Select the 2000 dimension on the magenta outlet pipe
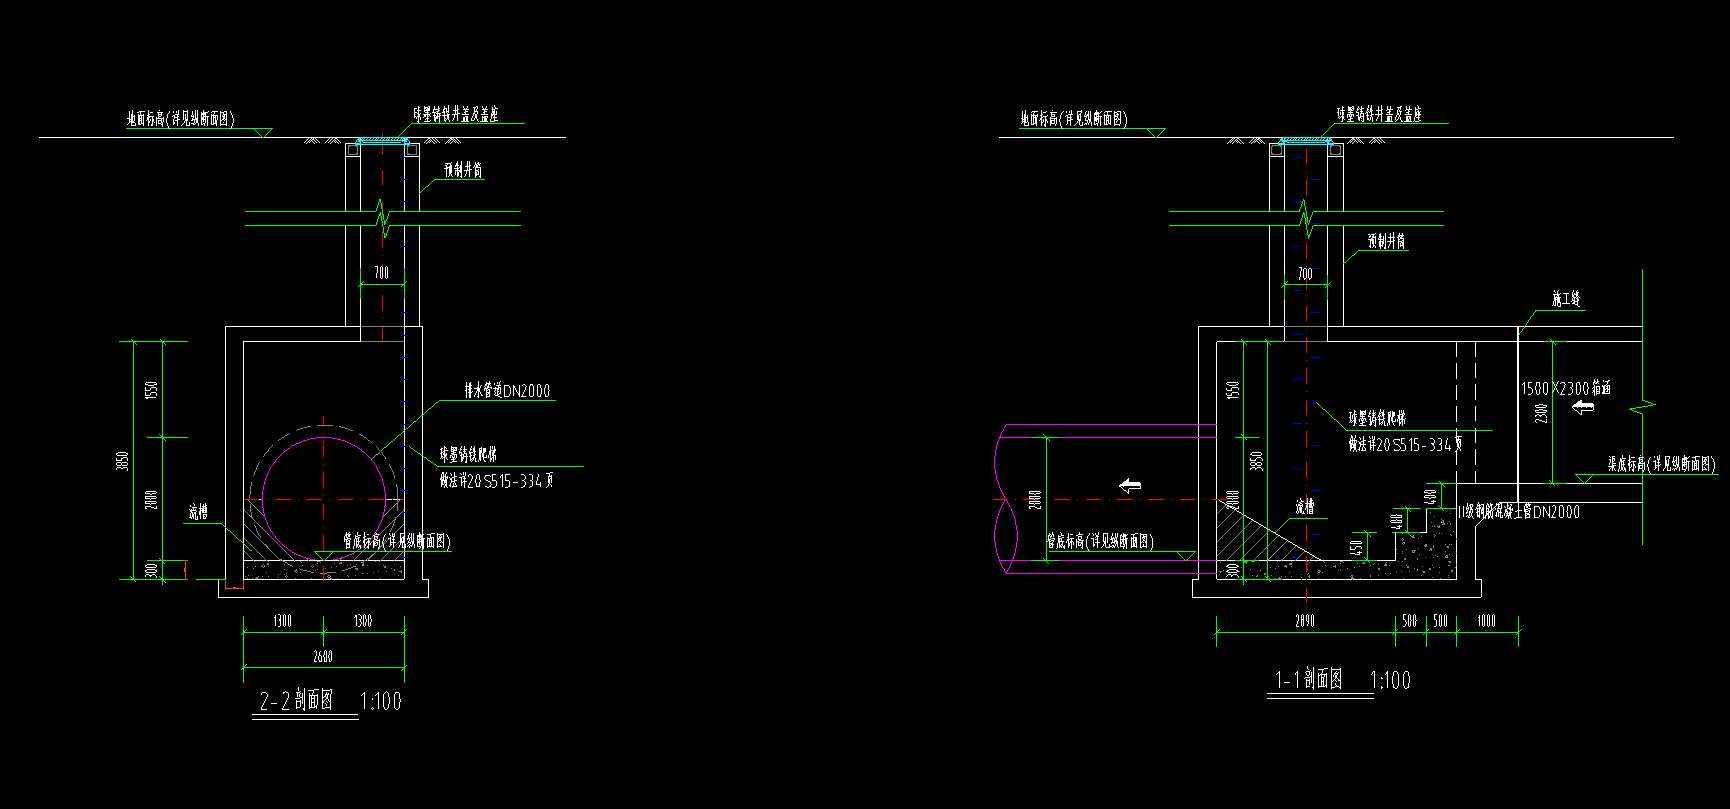Viewport: 1730px width, 809px height. tap(1036, 498)
